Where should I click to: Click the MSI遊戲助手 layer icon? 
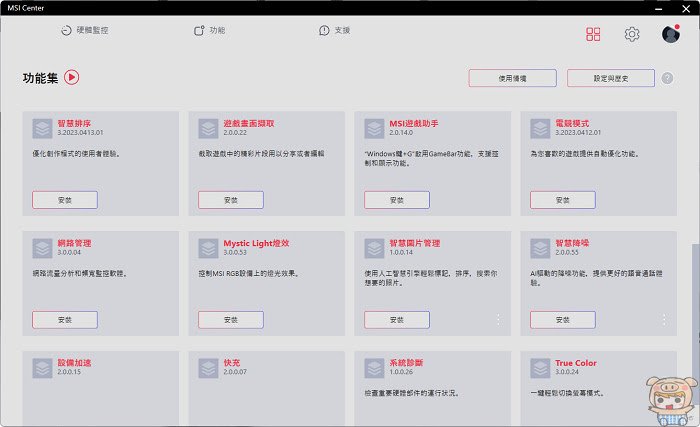374,129
